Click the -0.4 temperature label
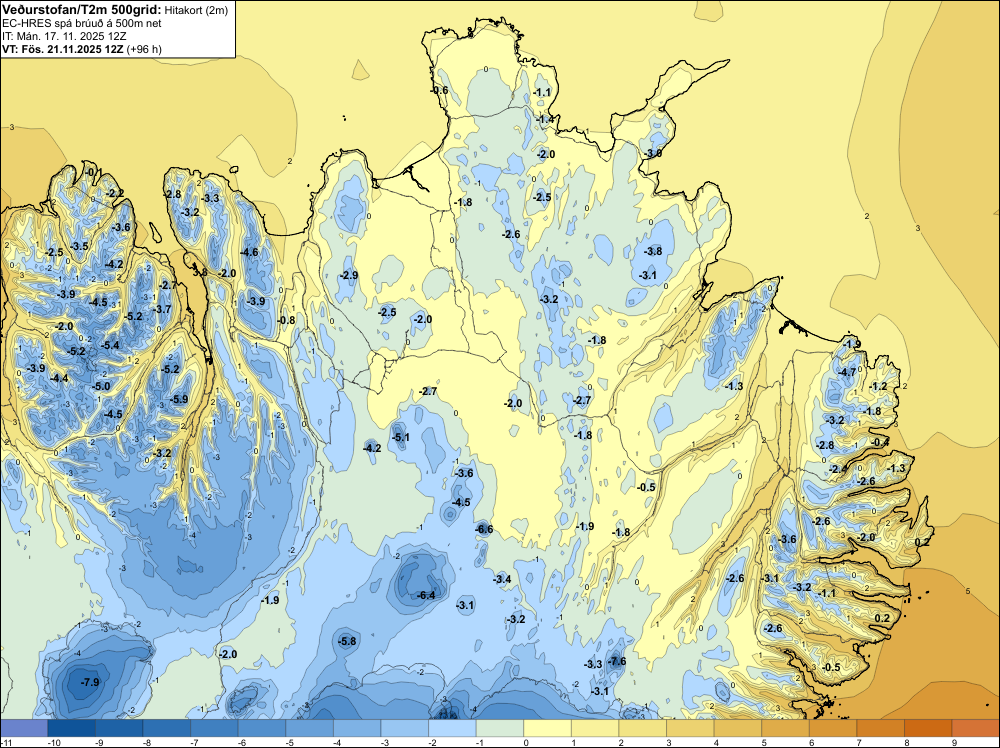Screen dimensions: 1000x748 tap(880, 443)
